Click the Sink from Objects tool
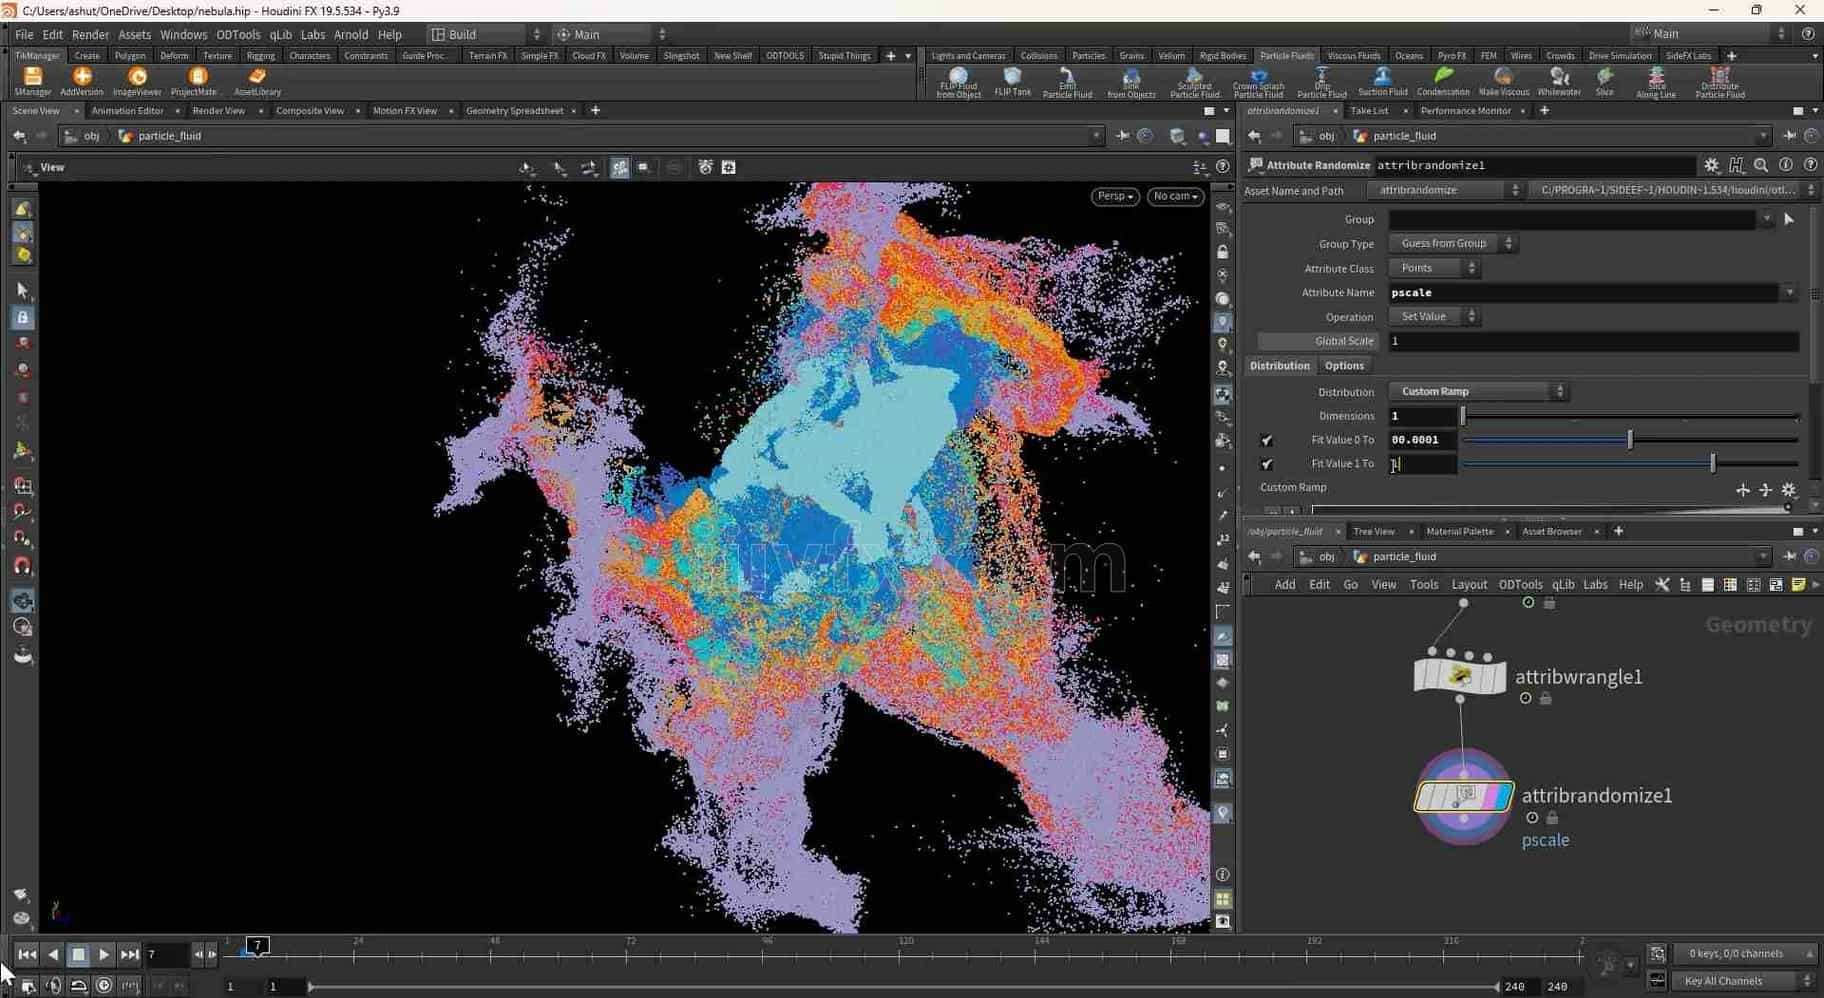Screen dimensions: 1824x998 1131,82
